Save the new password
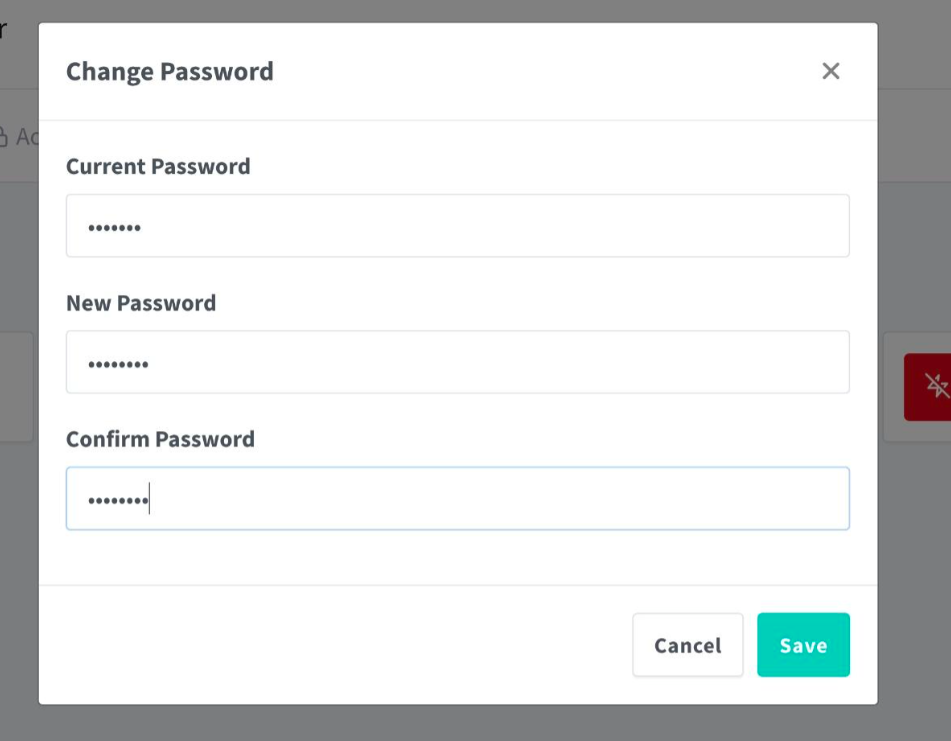This screenshot has height=741, width=951. pos(803,645)
